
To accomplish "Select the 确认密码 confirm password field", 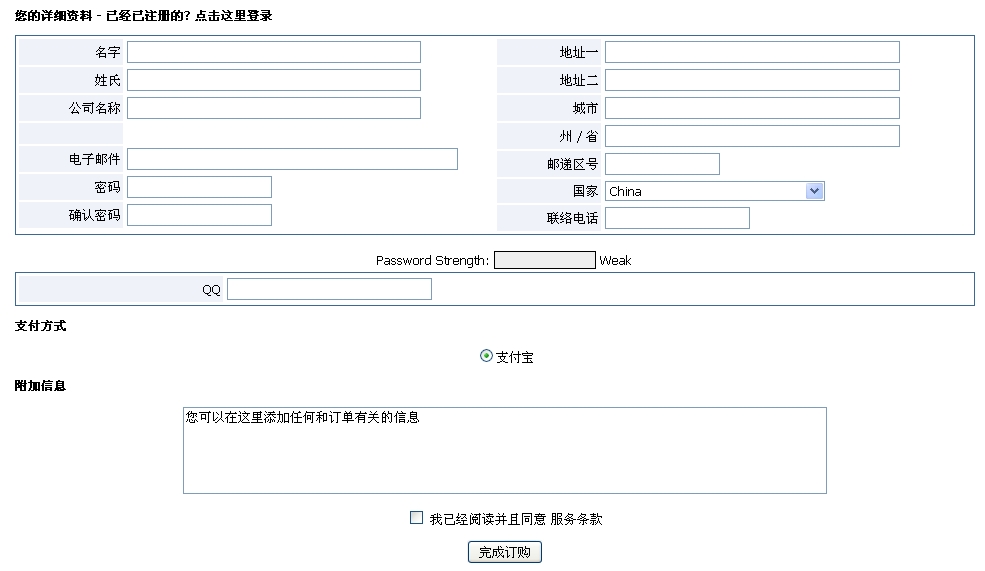I will 199,215.
